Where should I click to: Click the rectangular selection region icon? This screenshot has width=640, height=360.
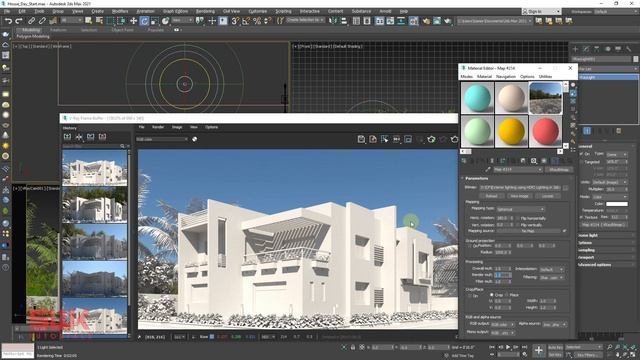pos(110,21)
